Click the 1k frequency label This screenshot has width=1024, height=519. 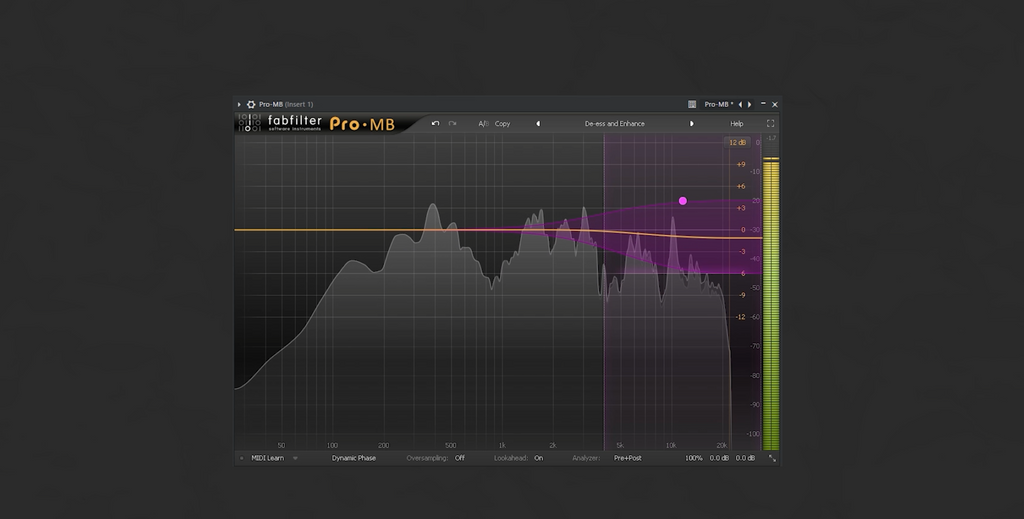(x=502, y=446)
